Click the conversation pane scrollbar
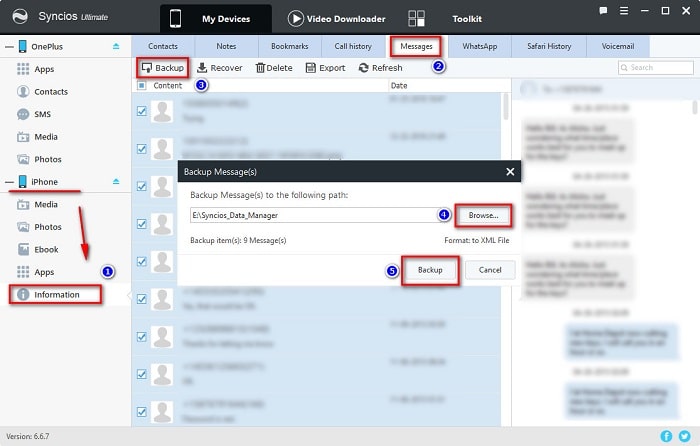The image size is (700, 446). click(695, 108)
